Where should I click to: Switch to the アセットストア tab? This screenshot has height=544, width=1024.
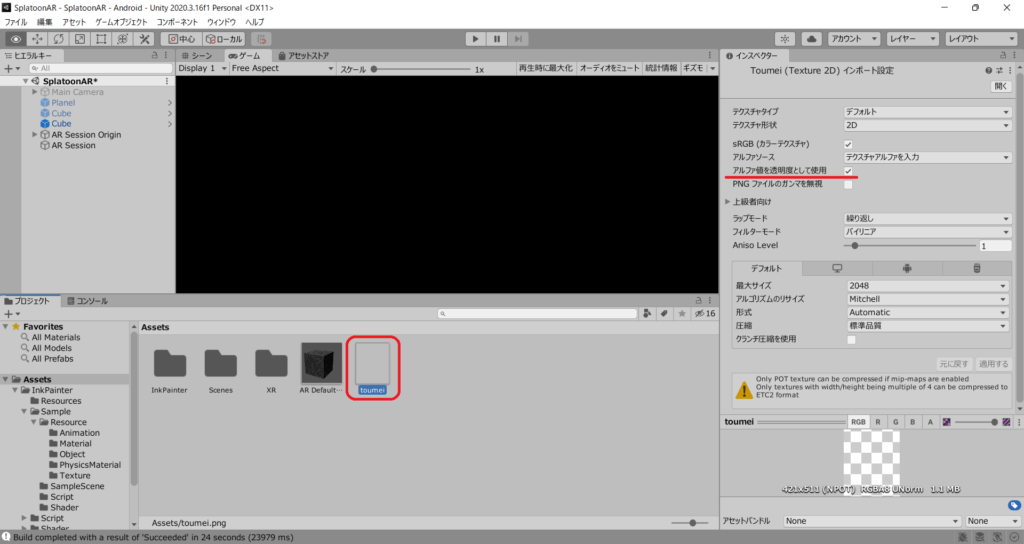point(304,56)
